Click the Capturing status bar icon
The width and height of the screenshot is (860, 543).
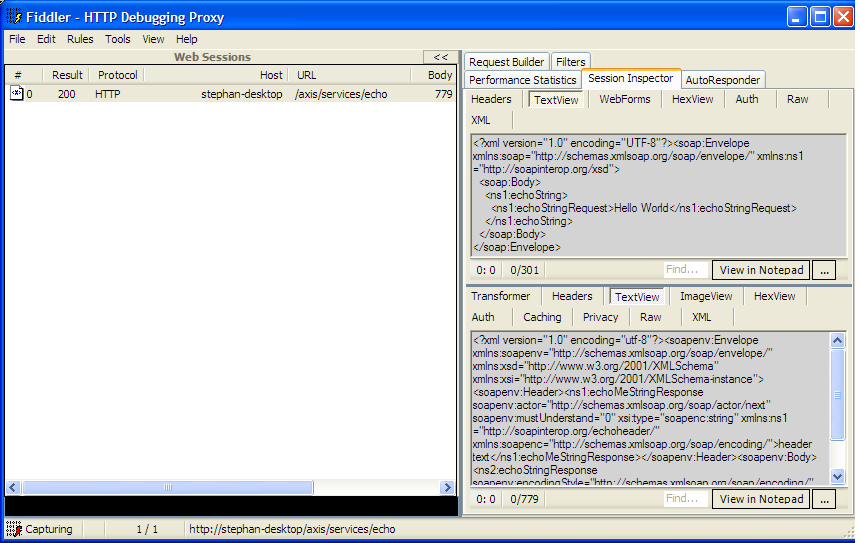pyautogui.click(x=14, y=529)
